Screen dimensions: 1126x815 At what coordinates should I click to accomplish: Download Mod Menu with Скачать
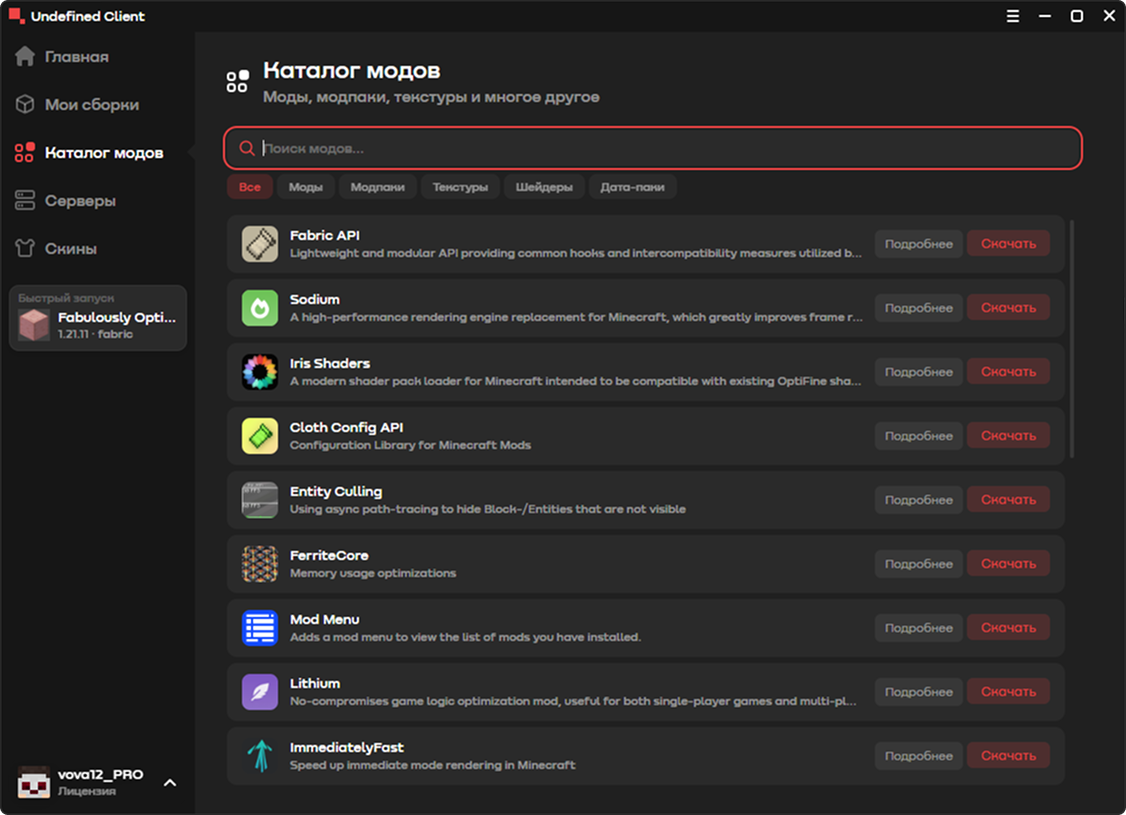pyautogui.click(x=1008, y=628)
